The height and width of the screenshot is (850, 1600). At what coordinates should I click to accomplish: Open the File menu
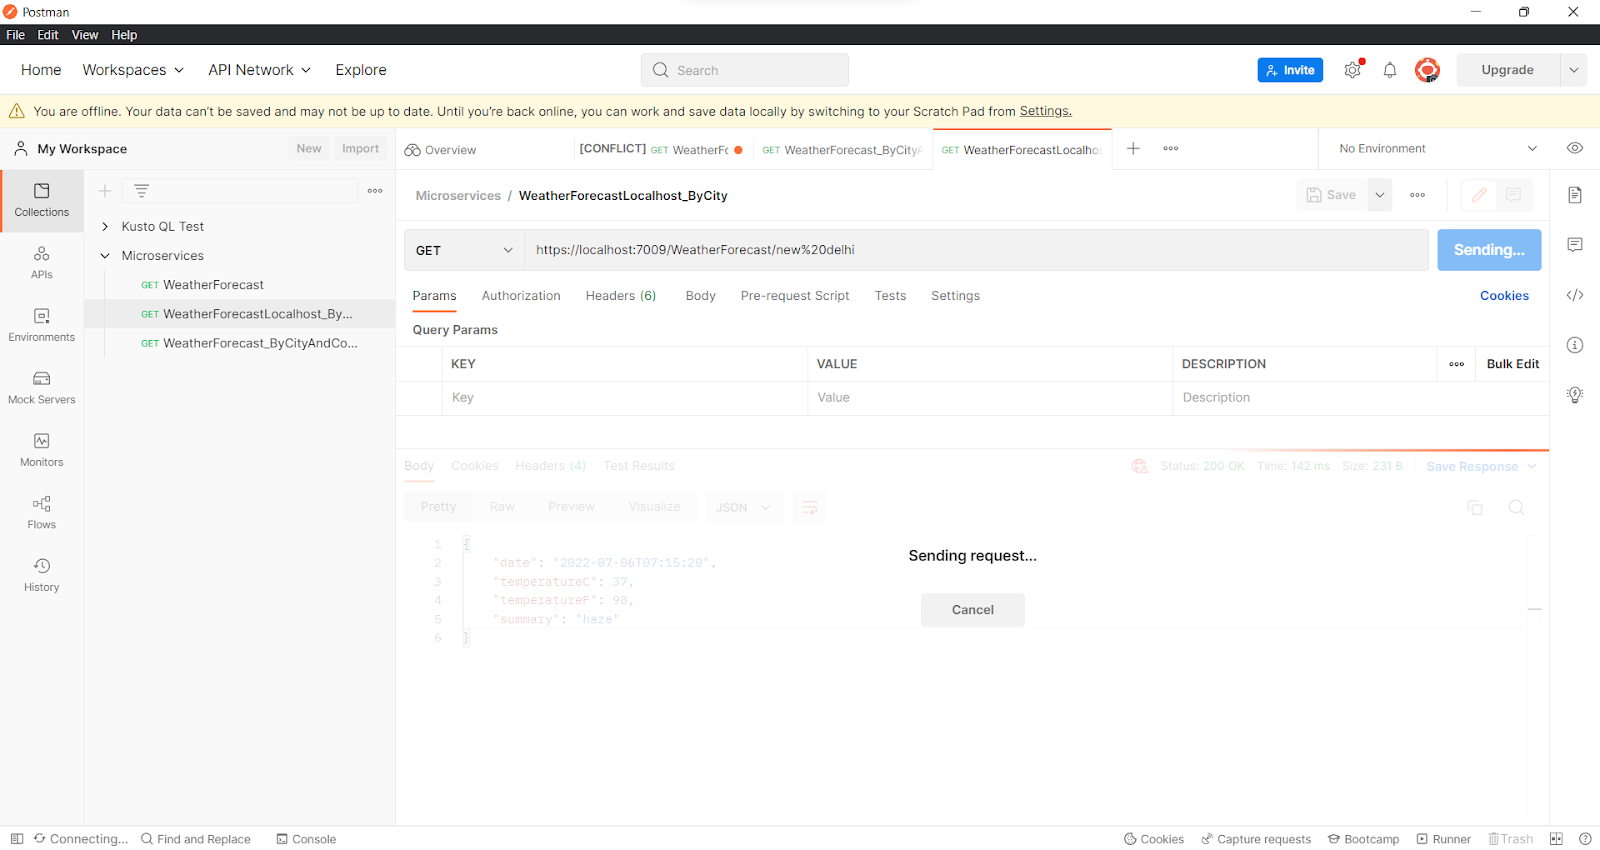15,35
